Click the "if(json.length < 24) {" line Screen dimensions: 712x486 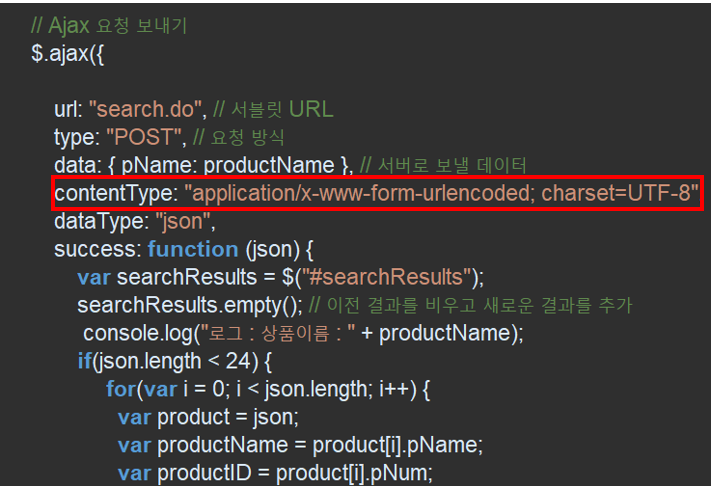pyautogui.click(x=175, y=362)
